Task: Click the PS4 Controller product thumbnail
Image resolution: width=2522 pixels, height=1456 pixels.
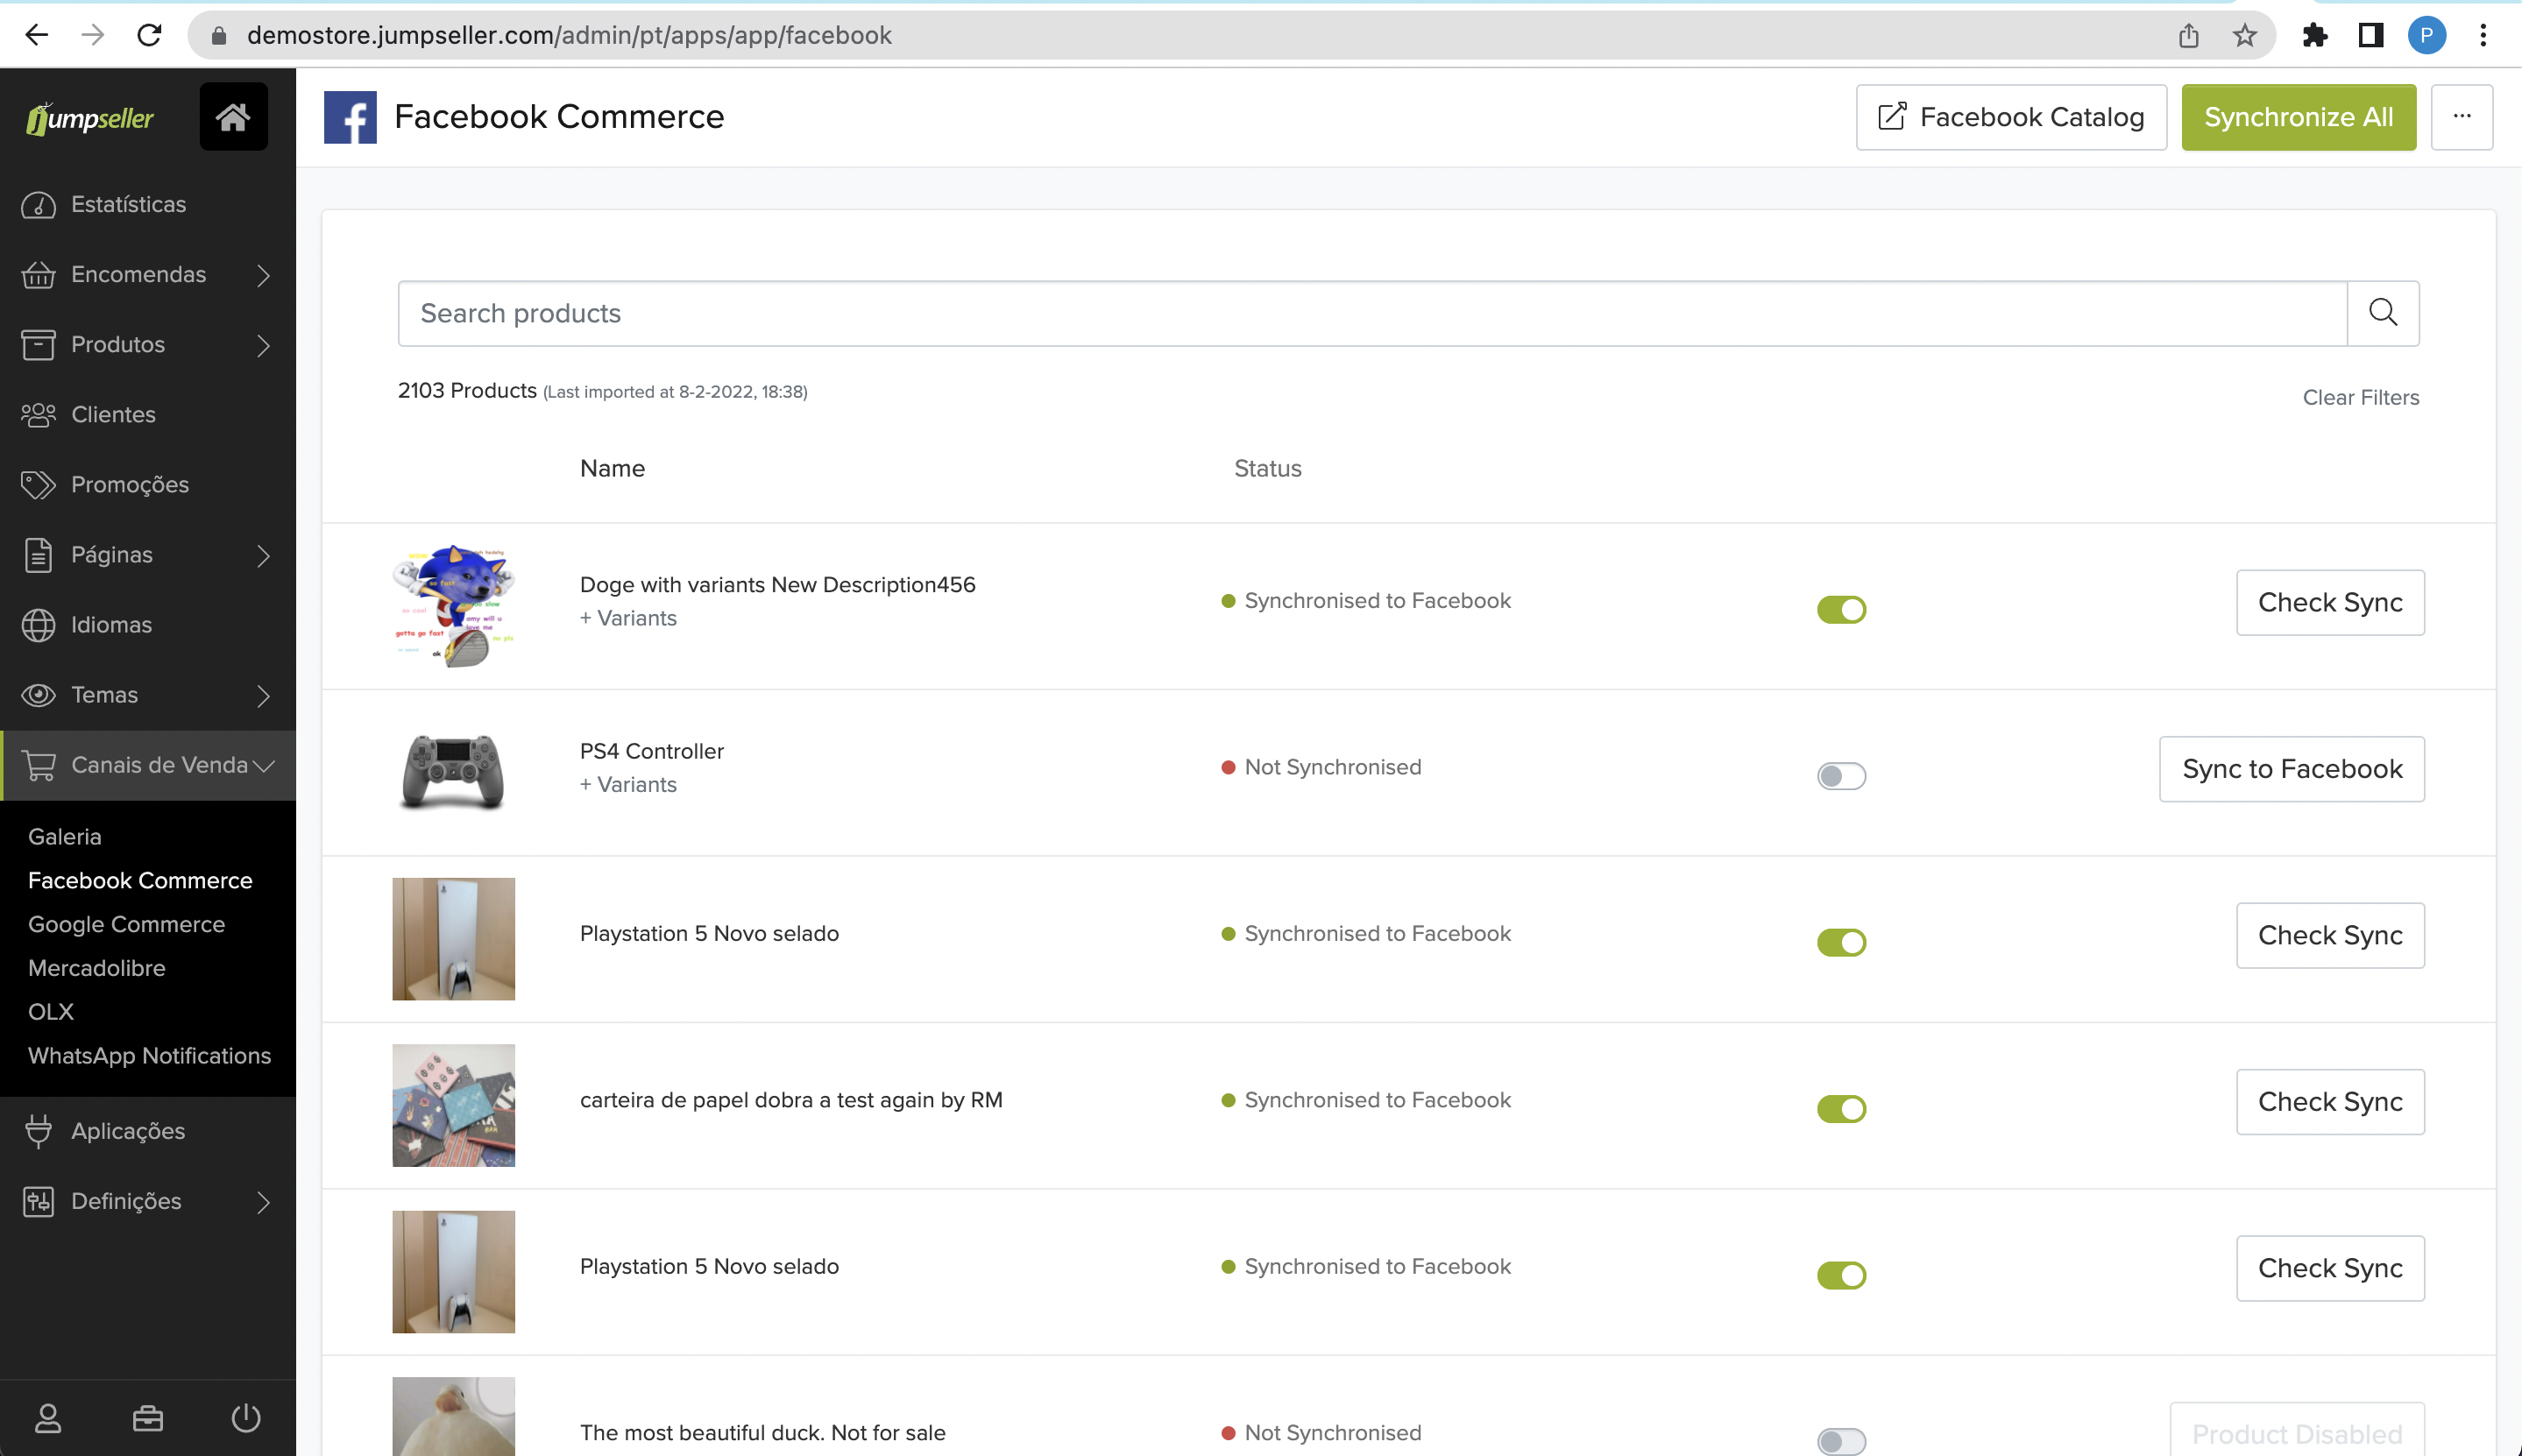Action: click(453, 772)
